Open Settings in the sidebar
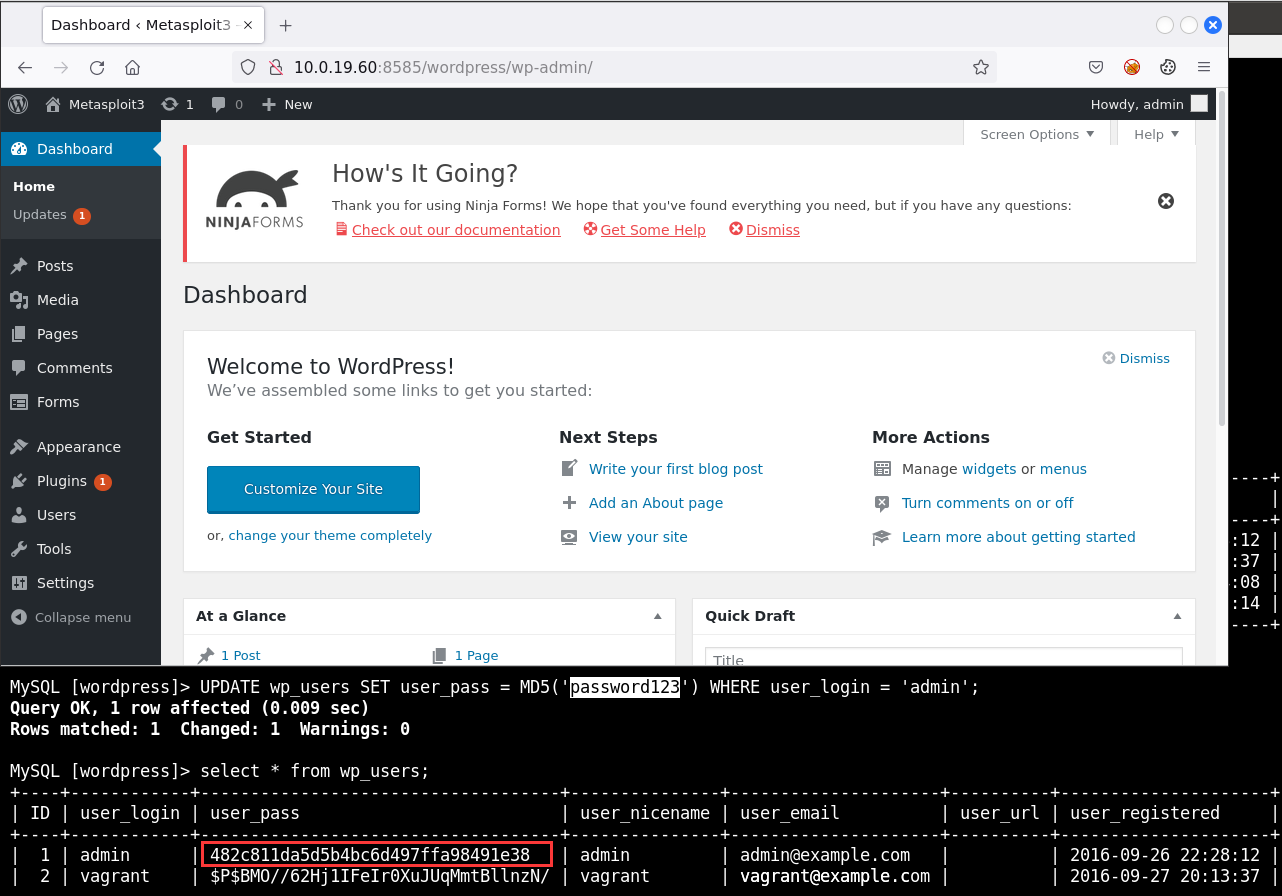The image size is (1282, 896). coord(65,583)
